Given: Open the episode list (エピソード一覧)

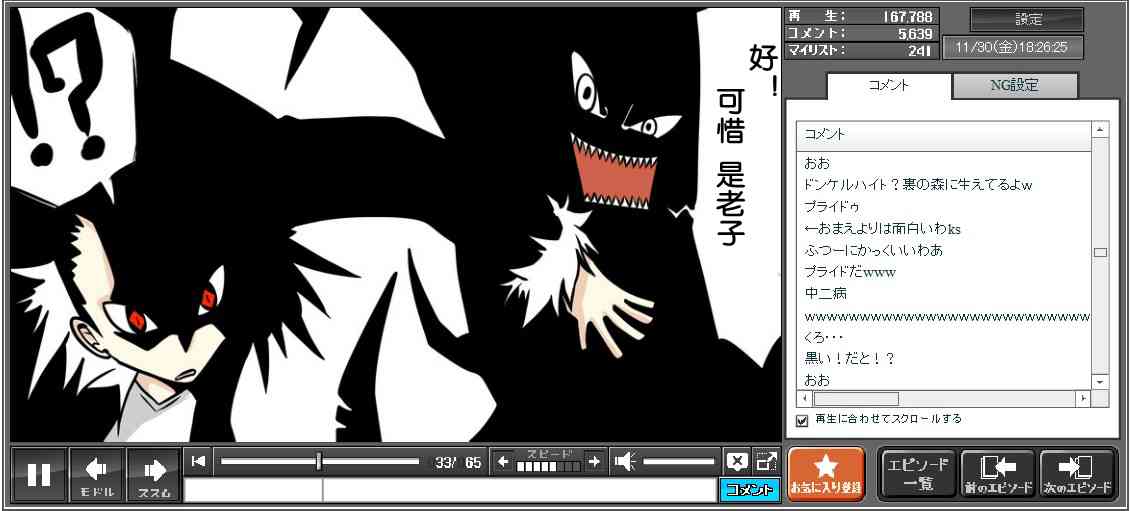Looking at the screenshot, I should click(x=917, y=474).
